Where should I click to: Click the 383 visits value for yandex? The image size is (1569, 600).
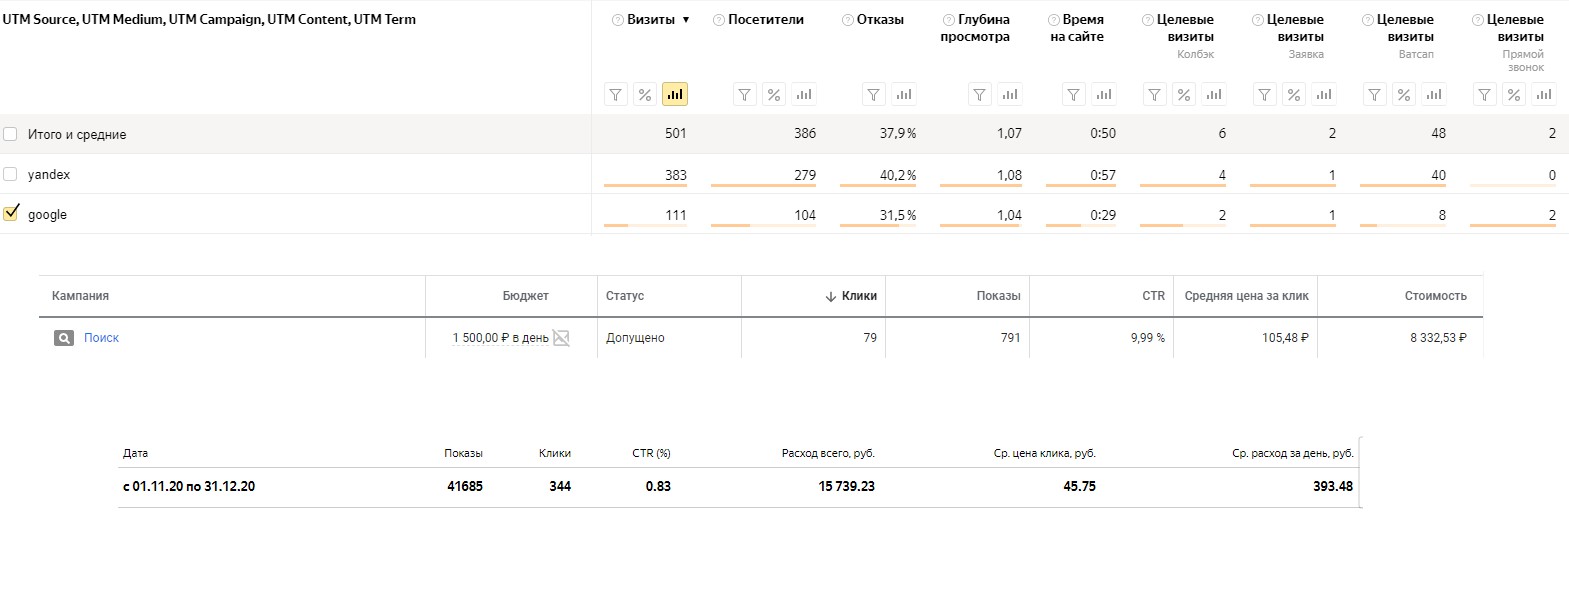[676, 175]
